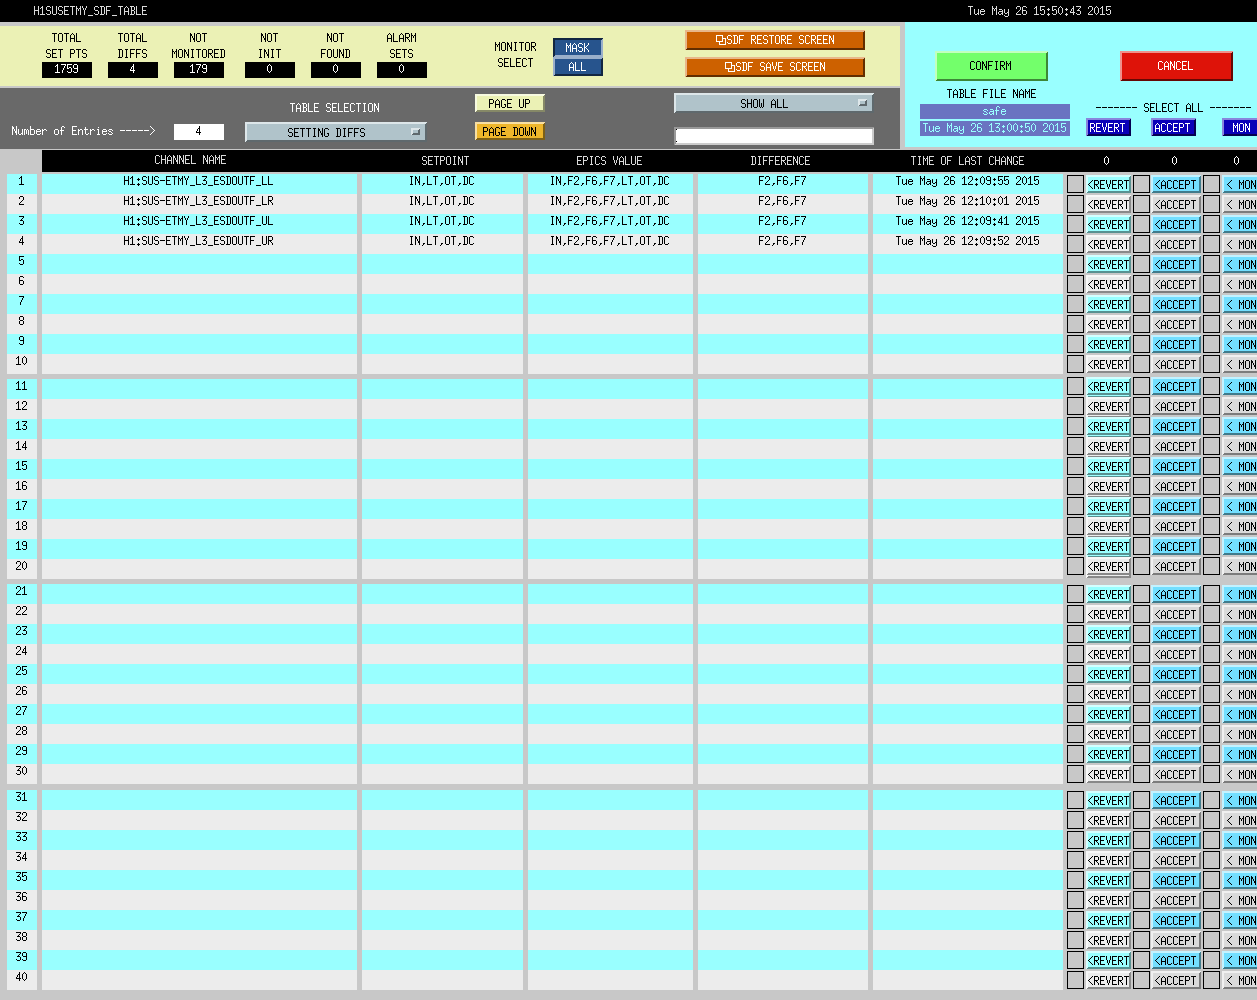
Task: Click the PAGE DOWN button
Action: point(510,131)
